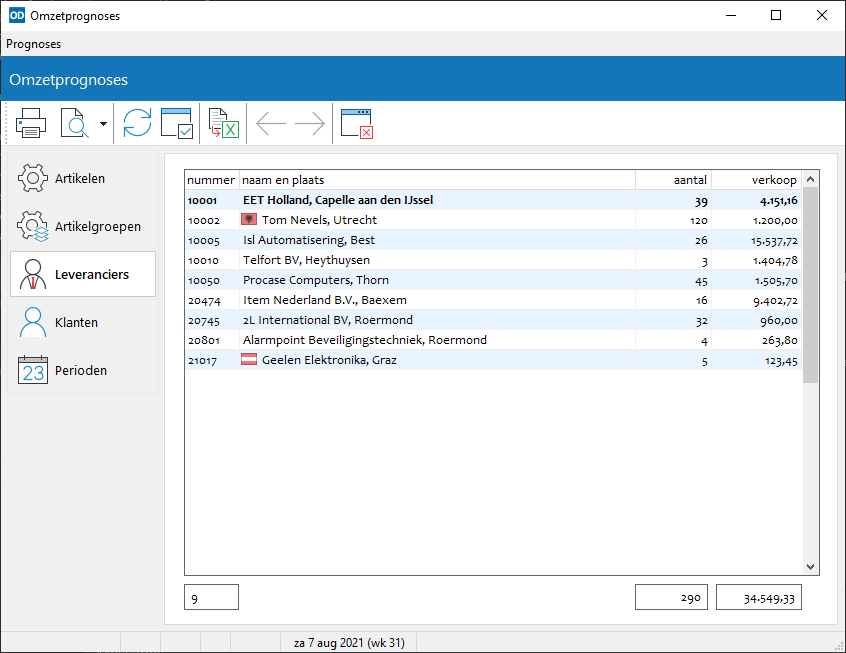
Task: Switch to Perioden tab
Action: point(83,370)
